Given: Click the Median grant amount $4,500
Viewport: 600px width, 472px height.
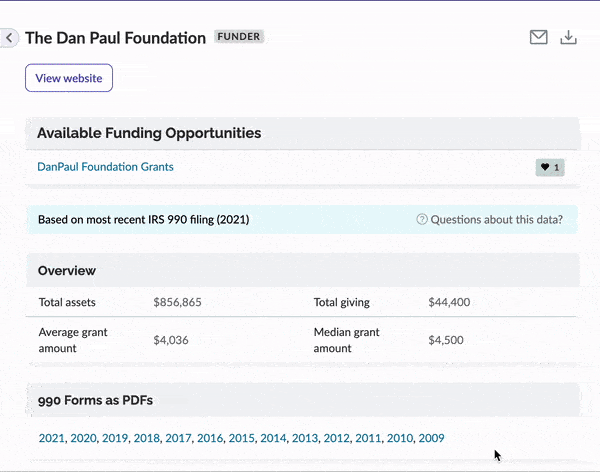Looking at the screenshot, I should click(446, 340).
